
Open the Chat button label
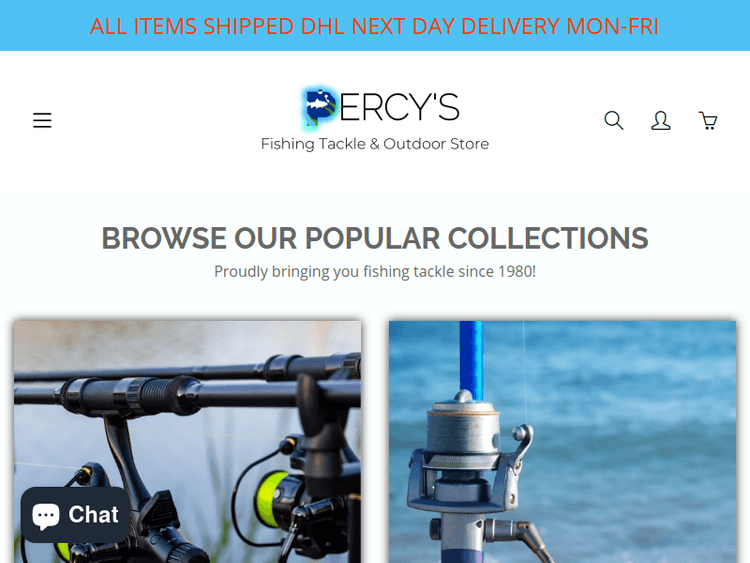click(x=93, y=515)
